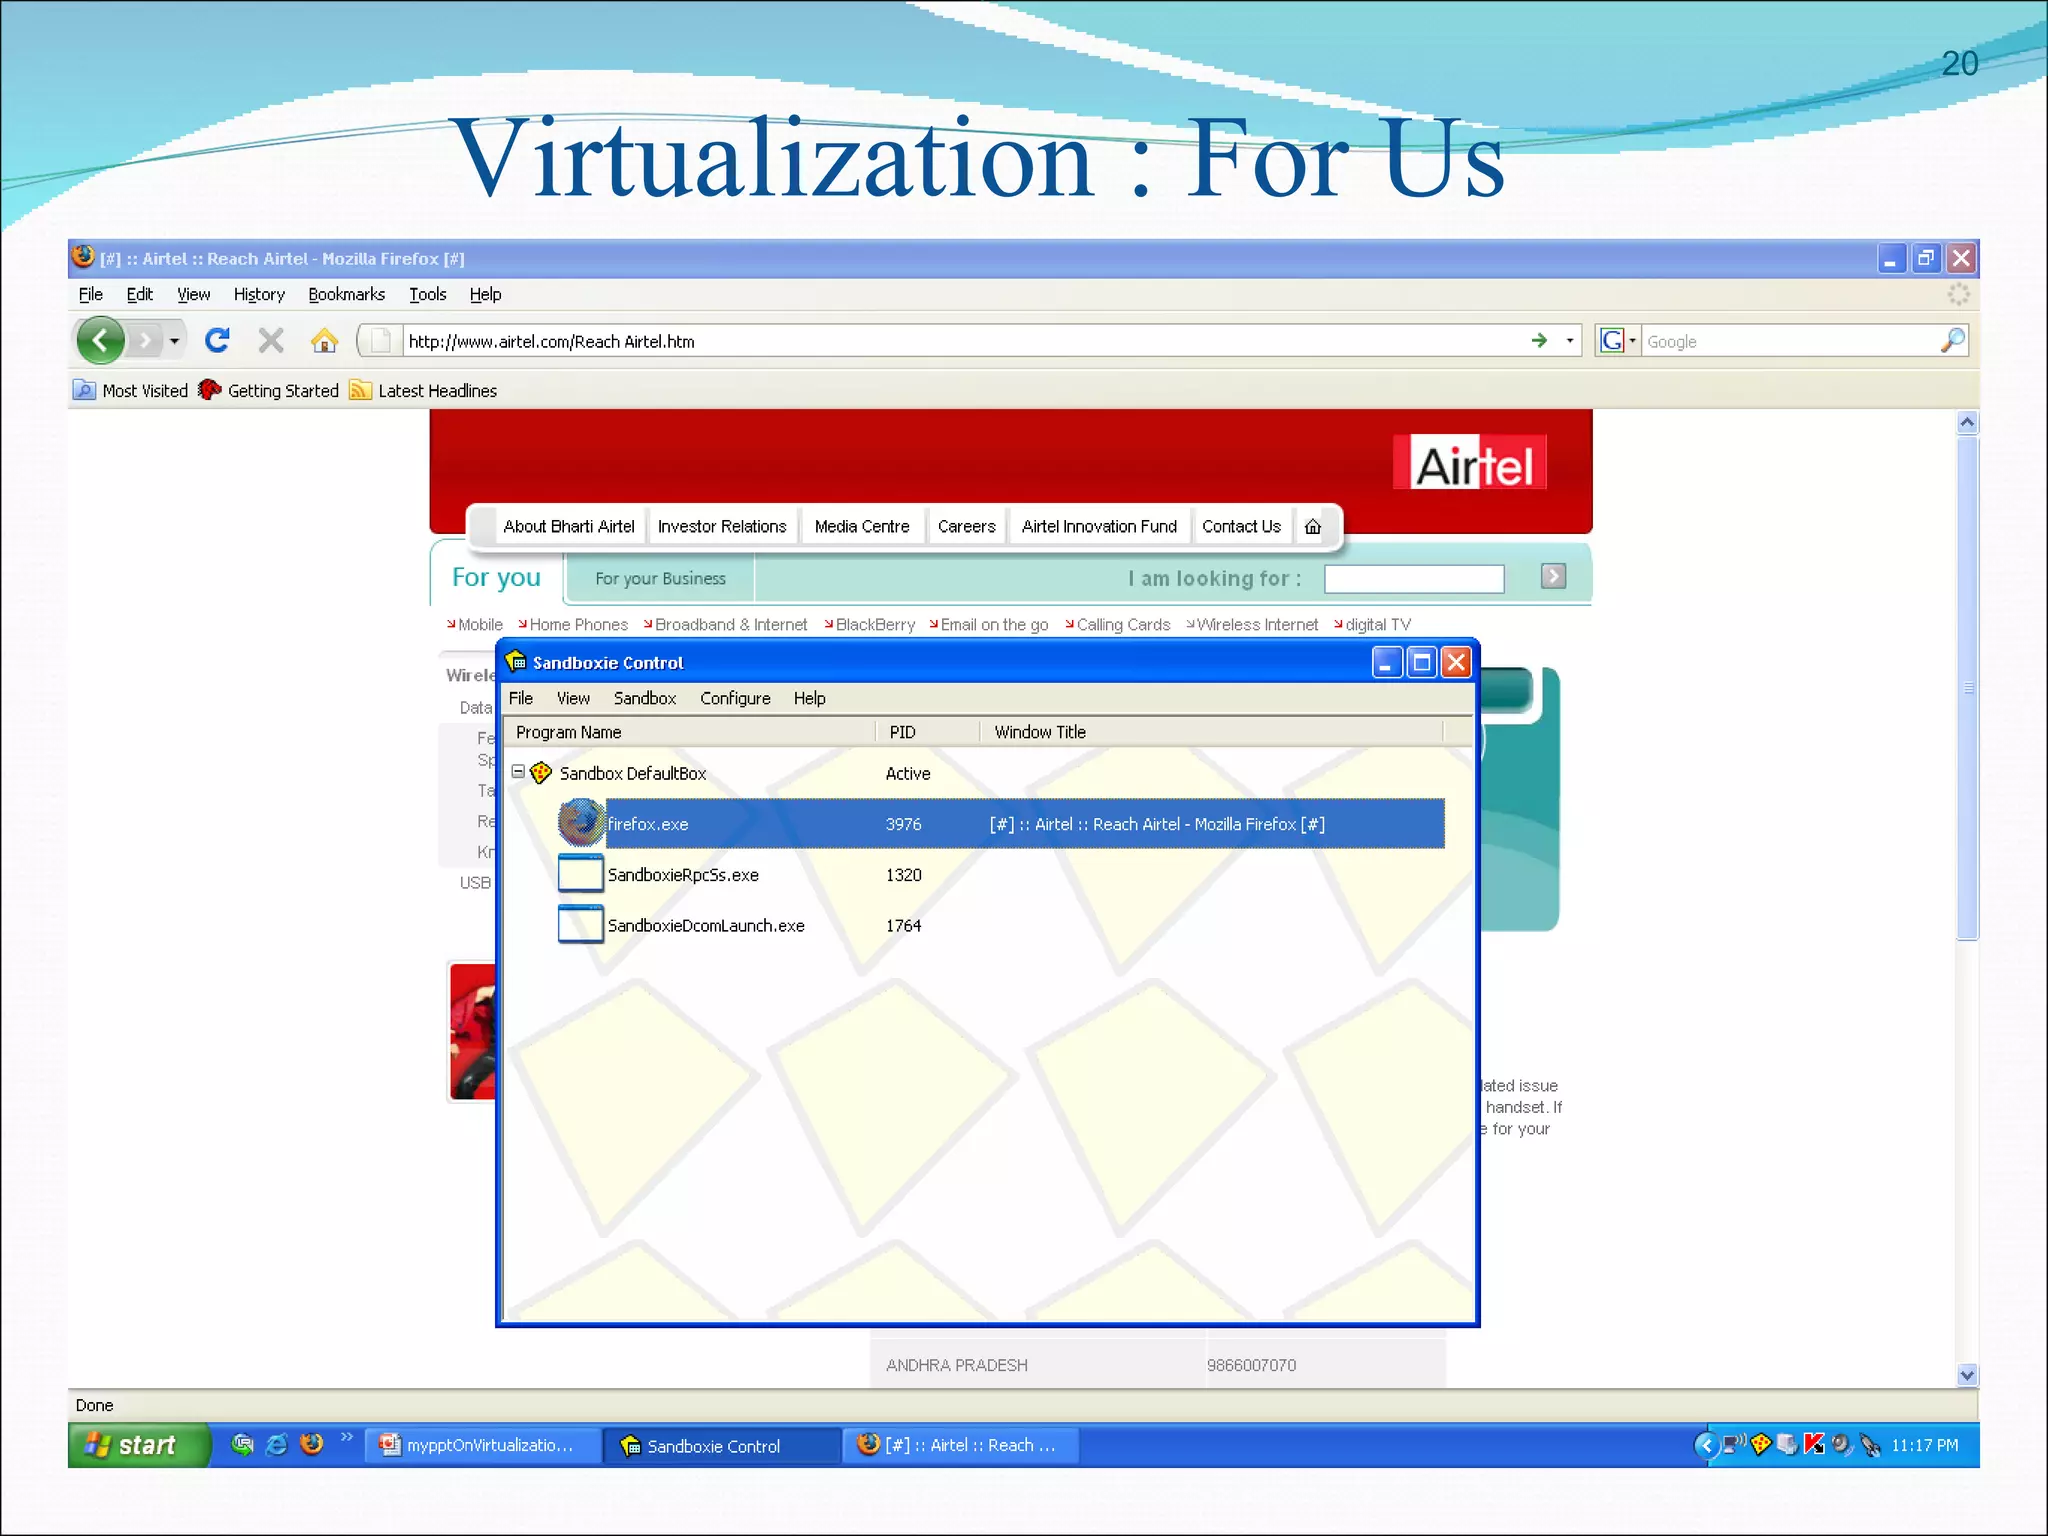Click Firefox forward arrow button
Viewport: 2048px width, 1536px height.
click(145, 341)
